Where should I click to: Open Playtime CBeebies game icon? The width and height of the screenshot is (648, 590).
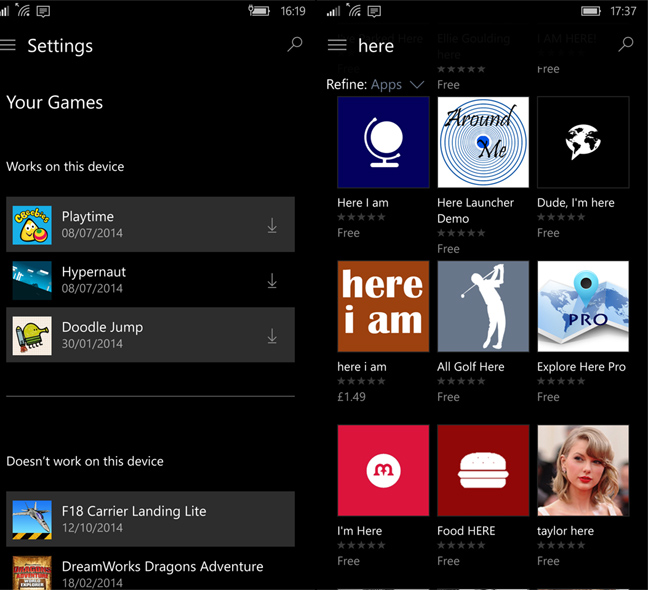pos(32,225)
